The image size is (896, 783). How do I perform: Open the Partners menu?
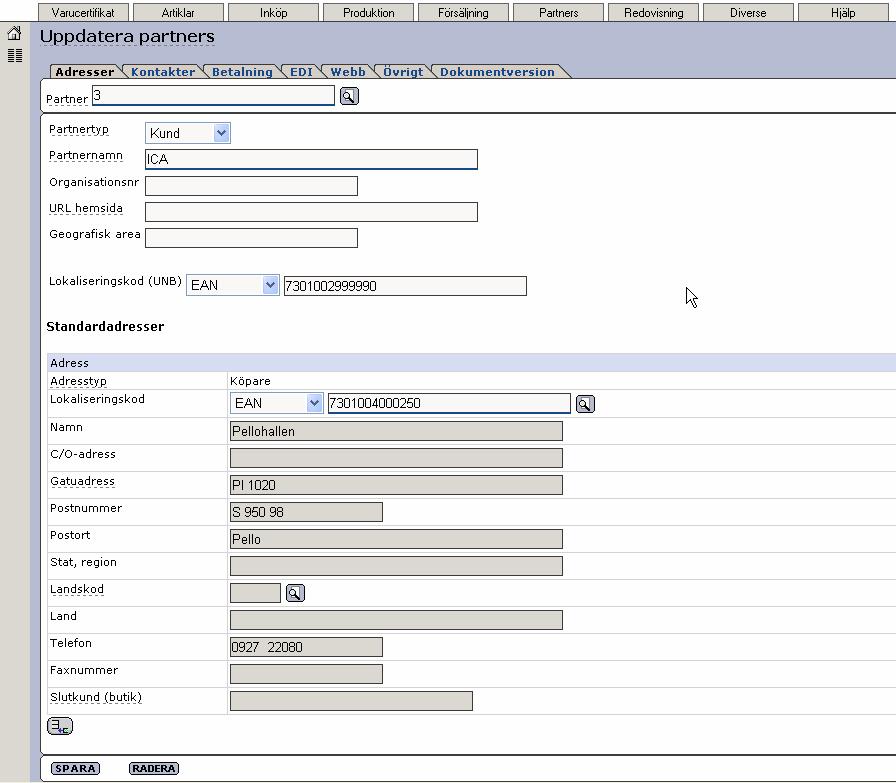click(x=558, y=13)
